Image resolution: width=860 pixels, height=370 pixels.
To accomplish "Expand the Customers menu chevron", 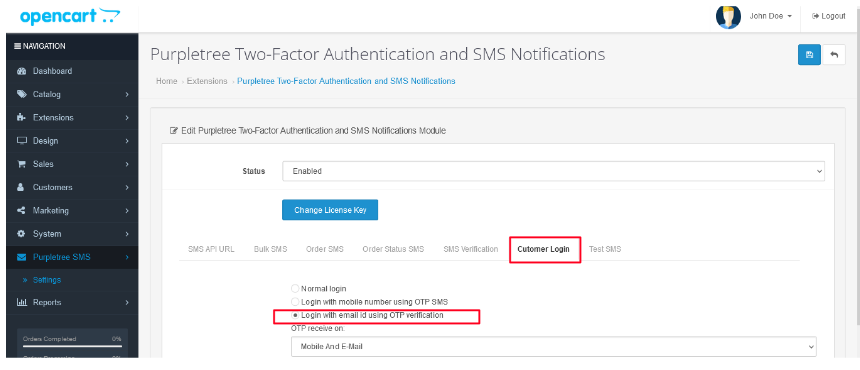I will point(127,187).
